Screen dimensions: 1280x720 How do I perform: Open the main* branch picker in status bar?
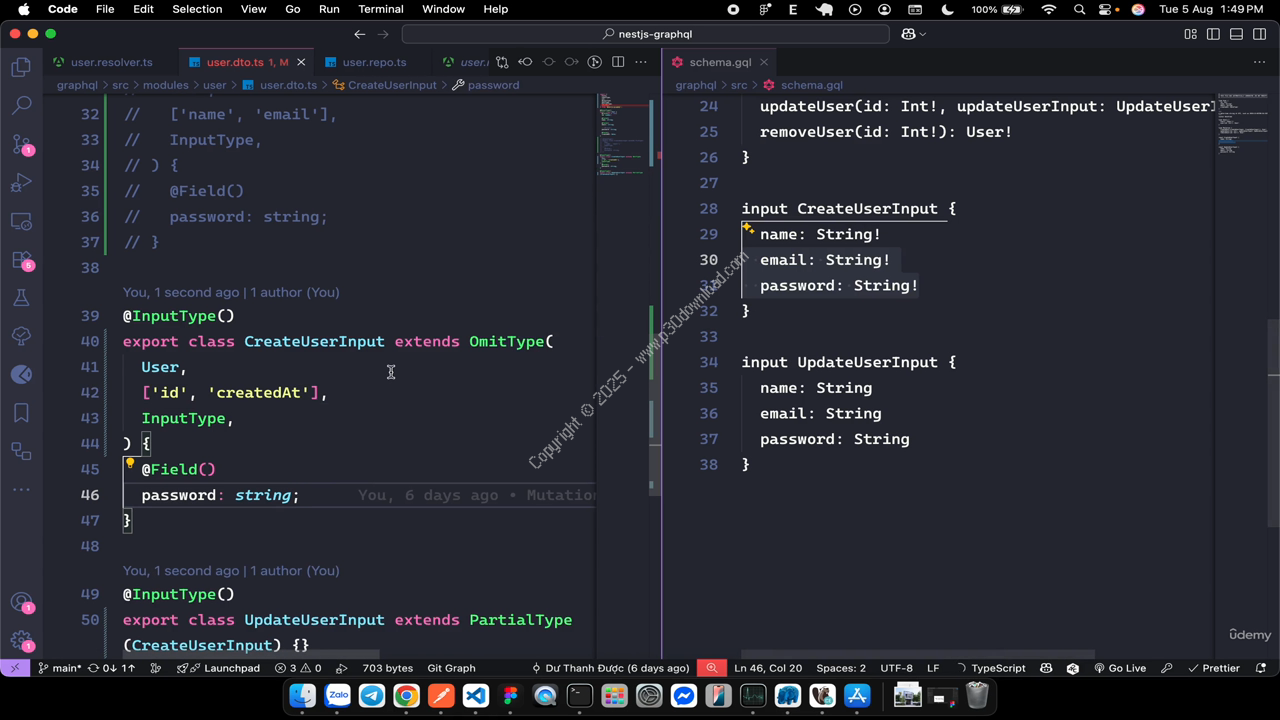tap(60, 668)
